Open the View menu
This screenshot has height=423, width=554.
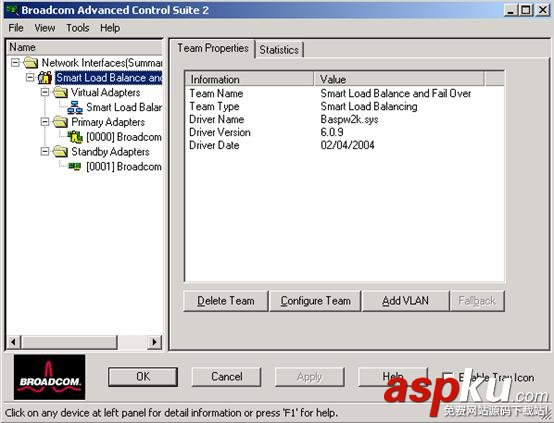pyautogui.click(x=45, y=28)
